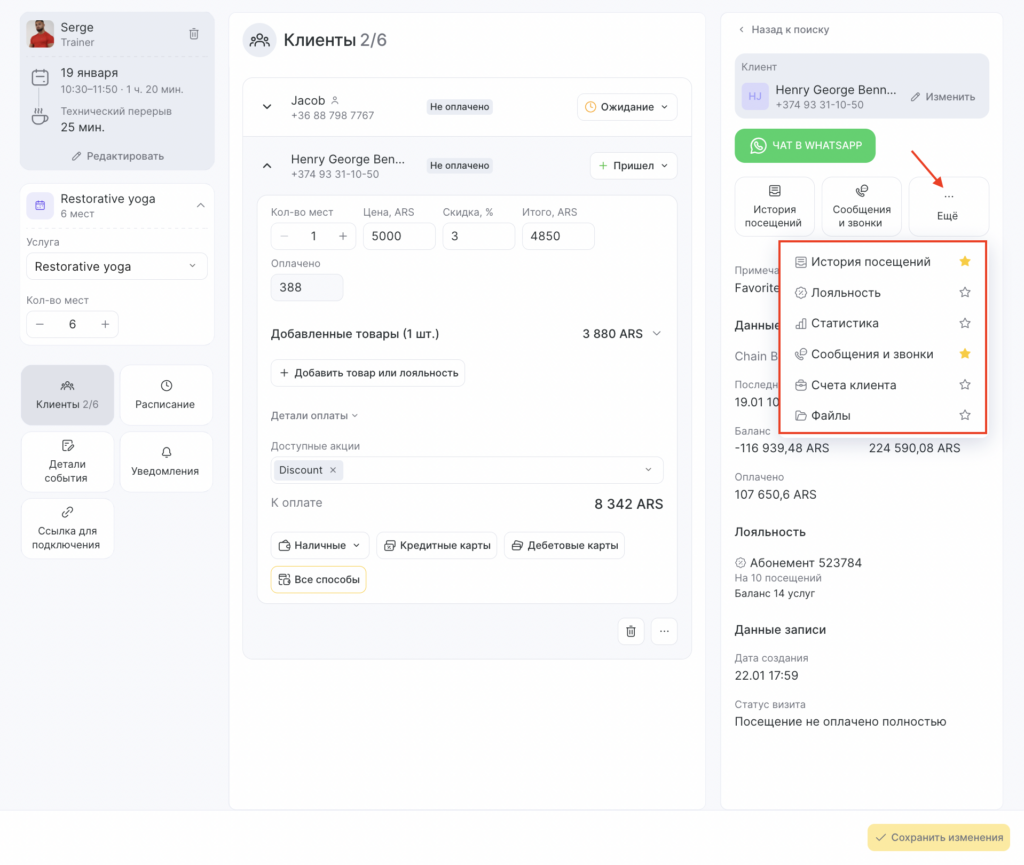Open the Уведомления bell tile
The image size is (1024, 865).
click(x=166, y=461)
